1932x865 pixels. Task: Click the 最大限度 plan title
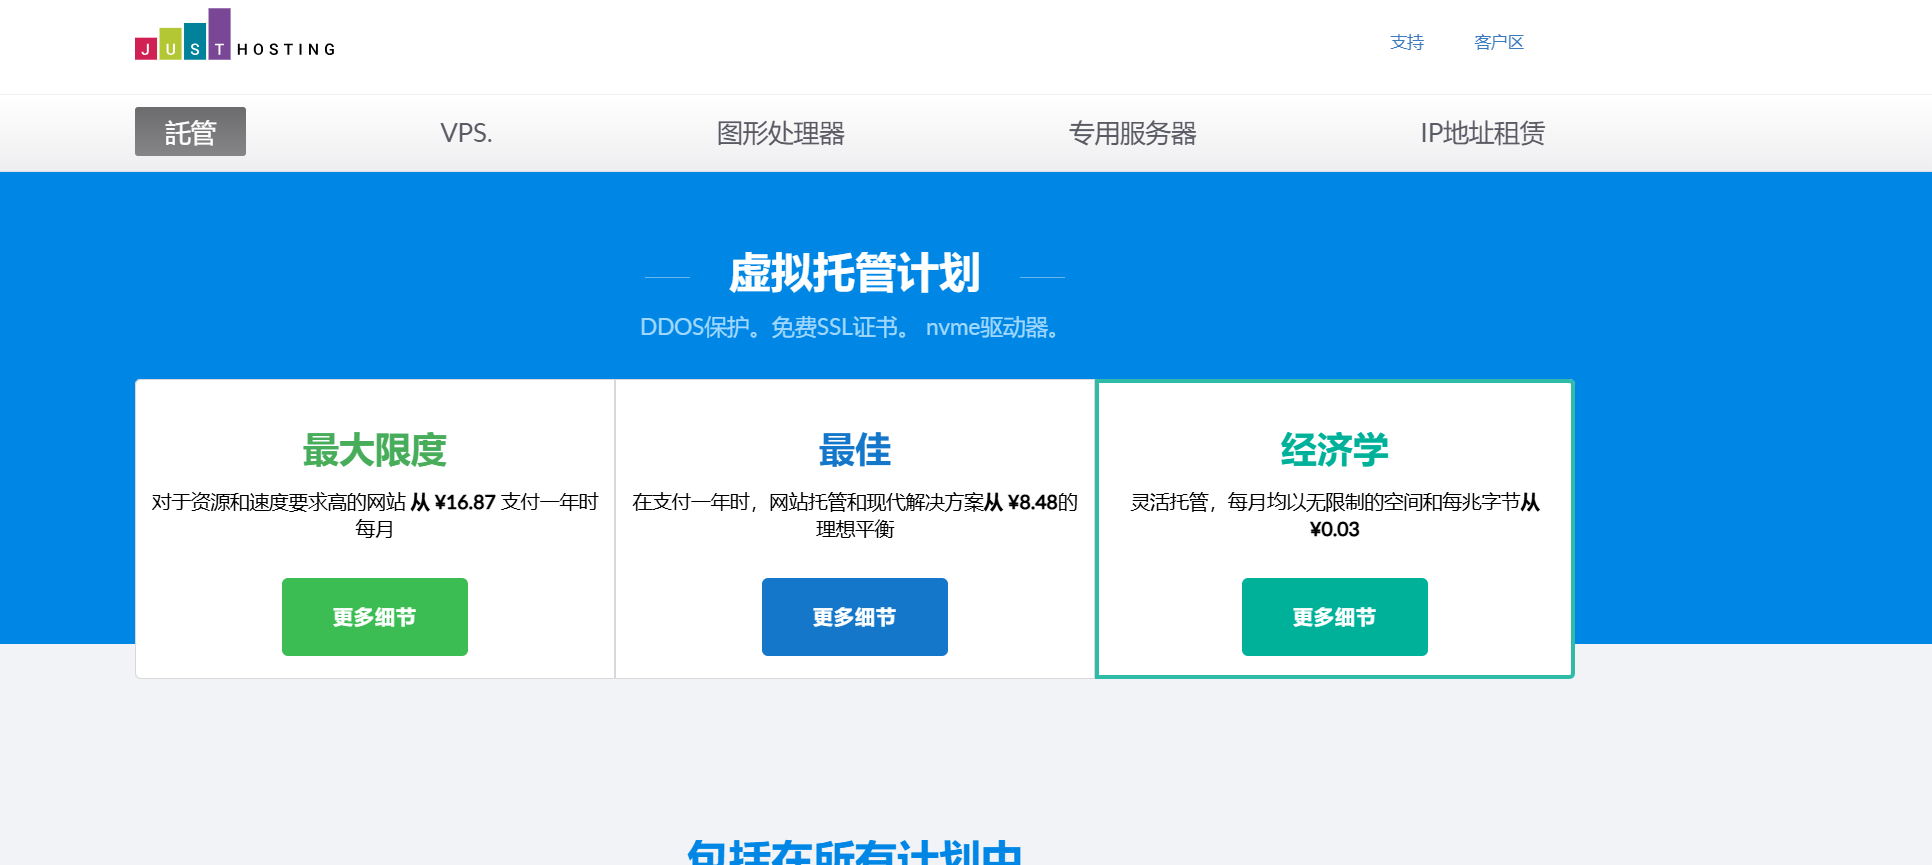pos(374,450)
